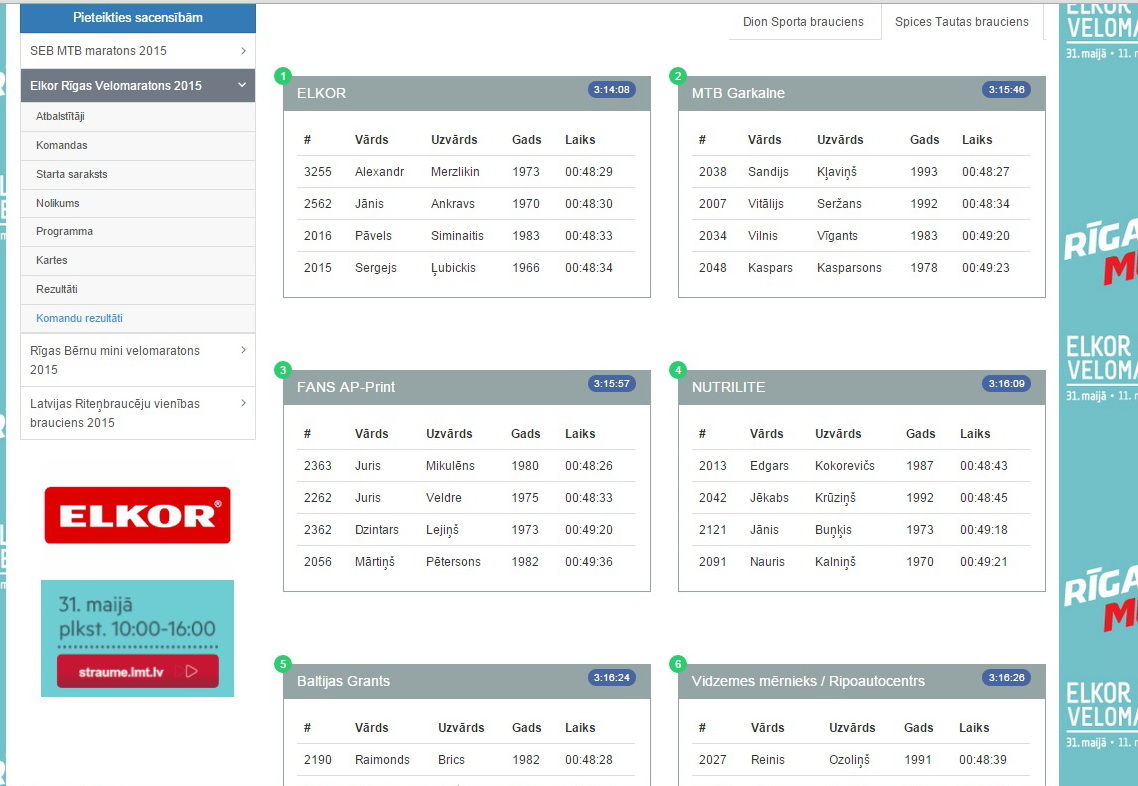Click the NUTRILITE team header

click(728, 388)
